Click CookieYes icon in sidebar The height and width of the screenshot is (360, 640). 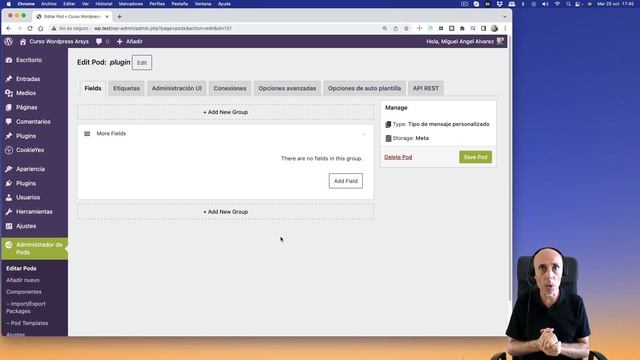click(9, 150)
